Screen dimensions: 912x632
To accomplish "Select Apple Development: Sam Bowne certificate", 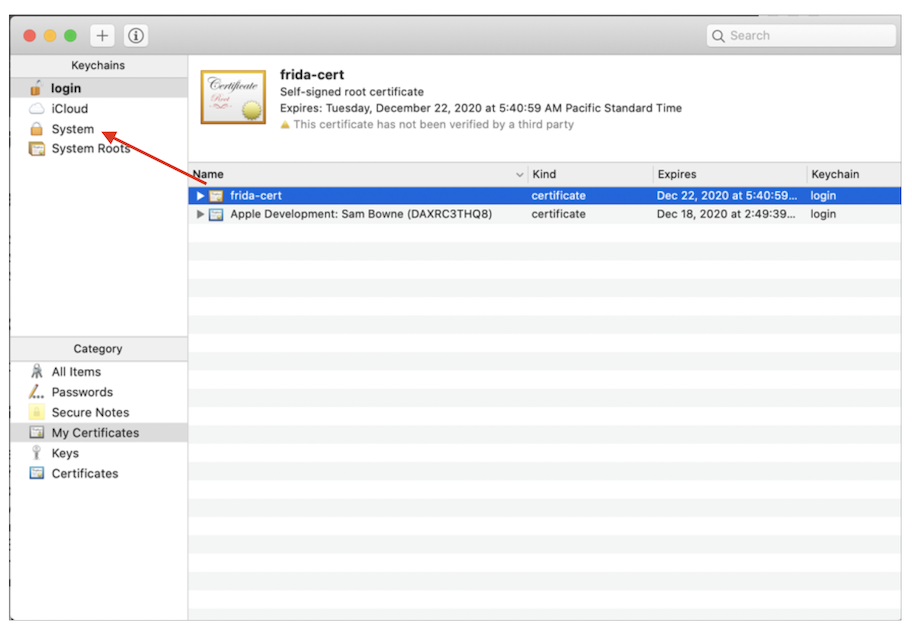I will click(x=361, y=214).
